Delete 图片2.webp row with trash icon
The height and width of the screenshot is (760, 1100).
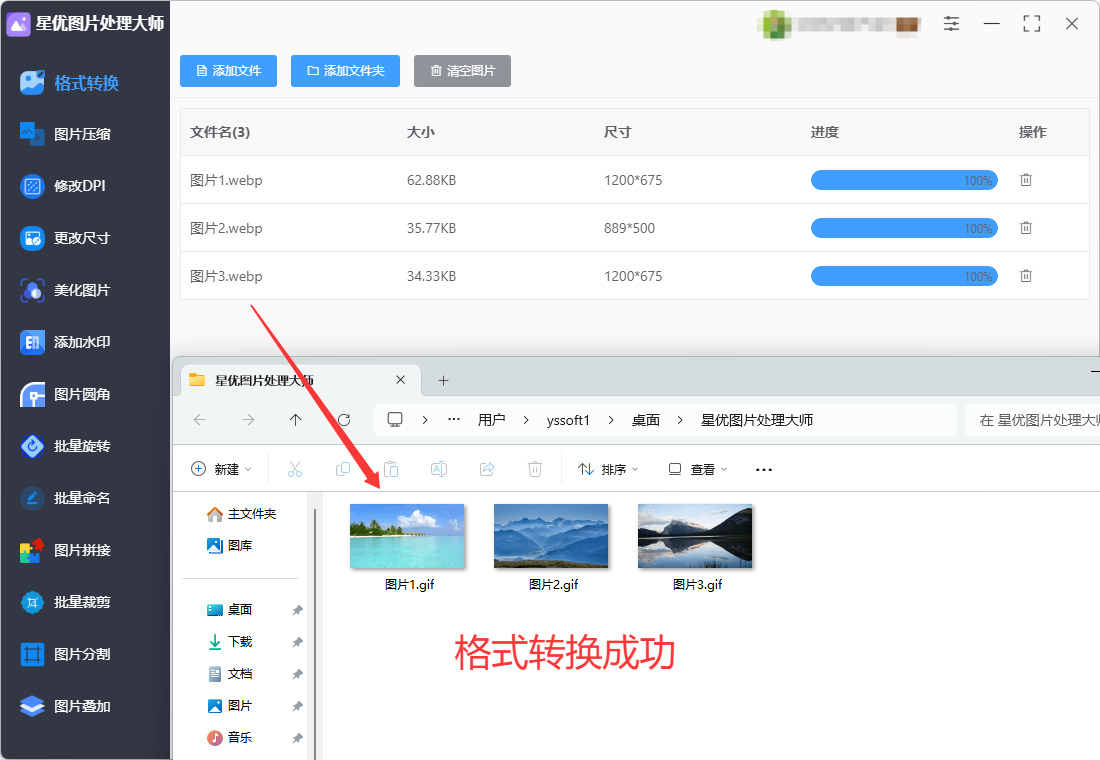pyautogui.click(x=1026, y=228)
